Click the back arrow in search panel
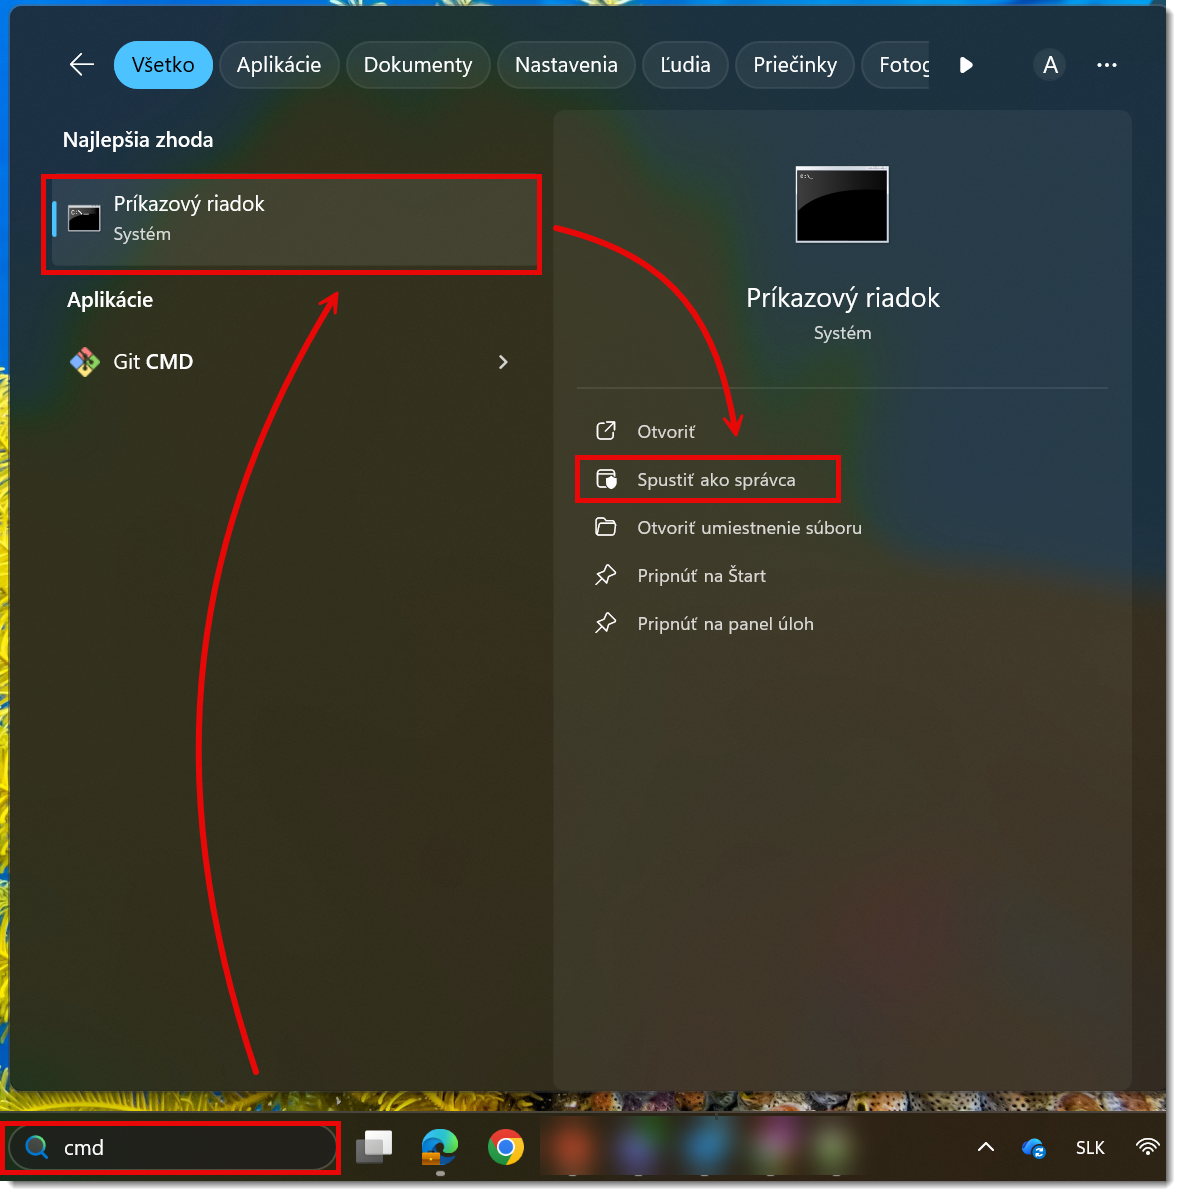Screen dimensions: 1181x1196 pyautogui.click(x=82, y=65)
